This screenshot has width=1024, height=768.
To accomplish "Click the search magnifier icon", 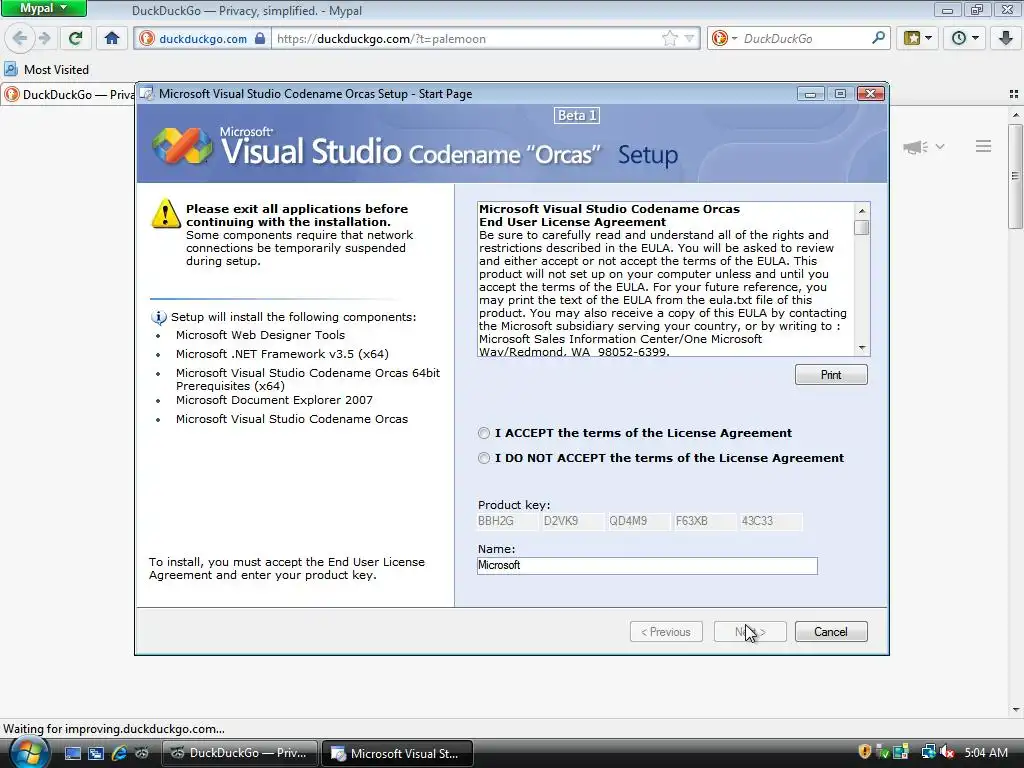I will (878, 38).
